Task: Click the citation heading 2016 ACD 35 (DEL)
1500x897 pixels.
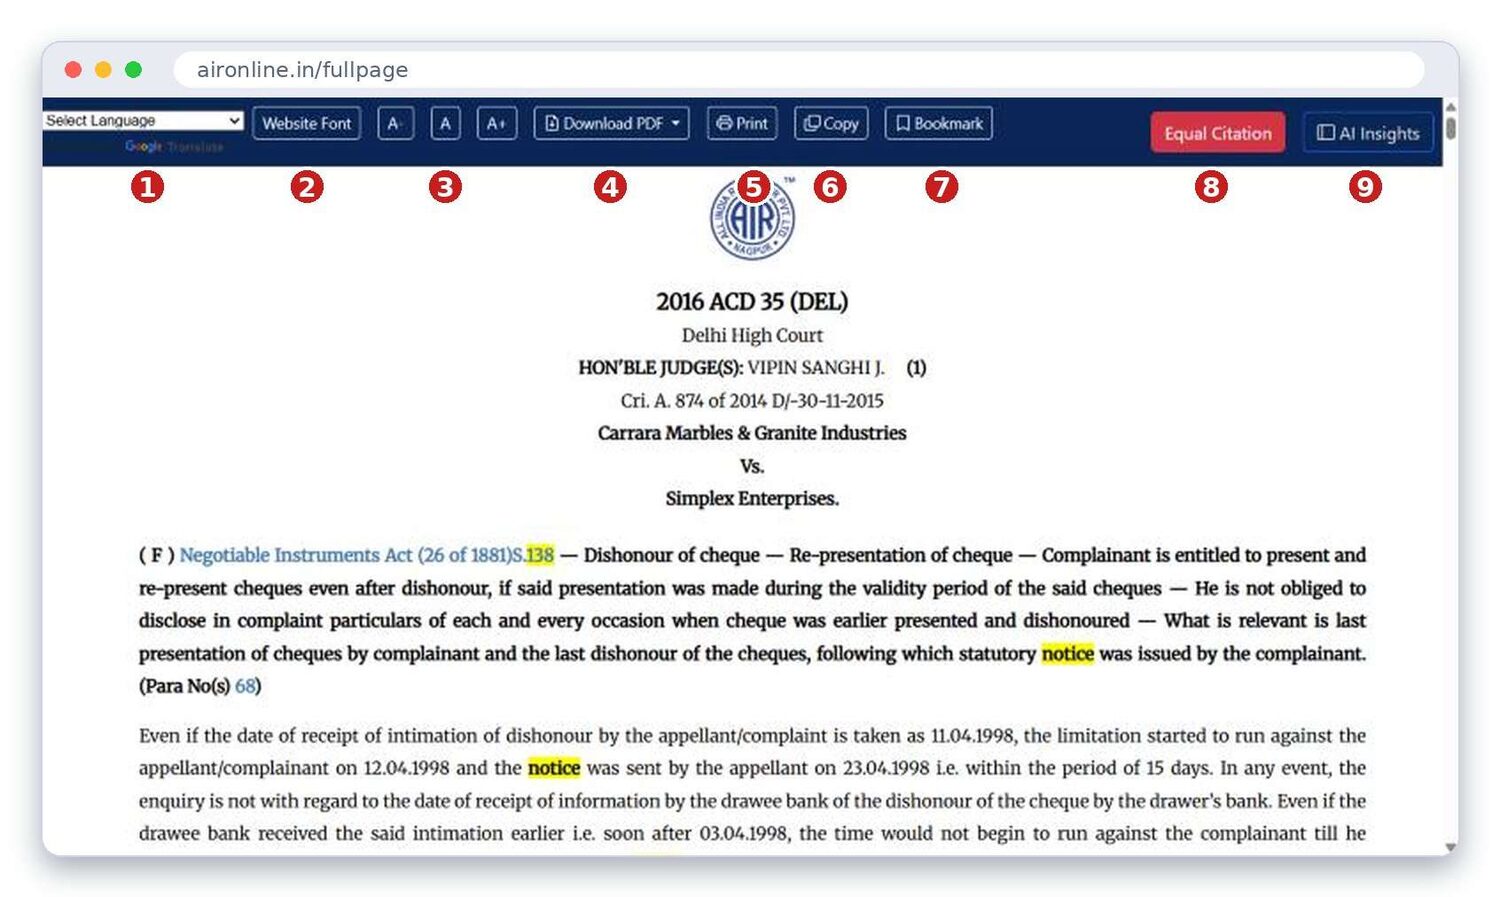Action: point(752,301)
